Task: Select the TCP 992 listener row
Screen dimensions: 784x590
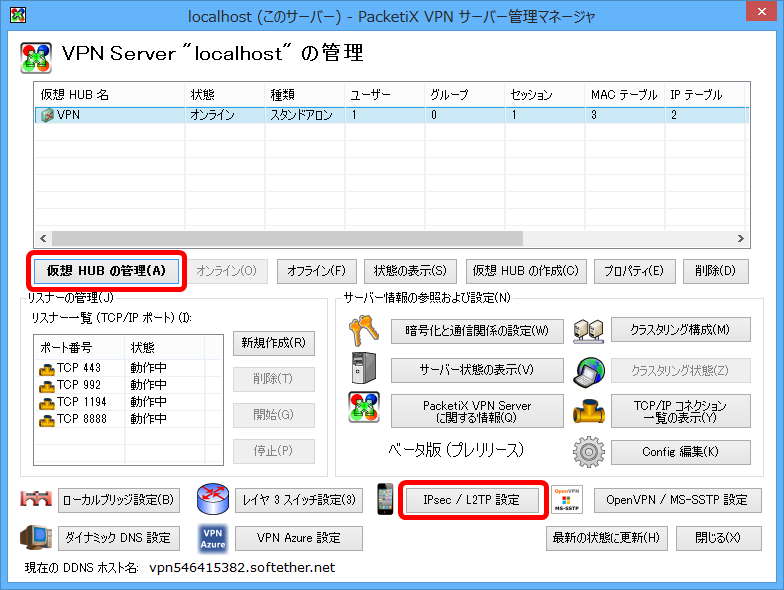Action: 128,386
